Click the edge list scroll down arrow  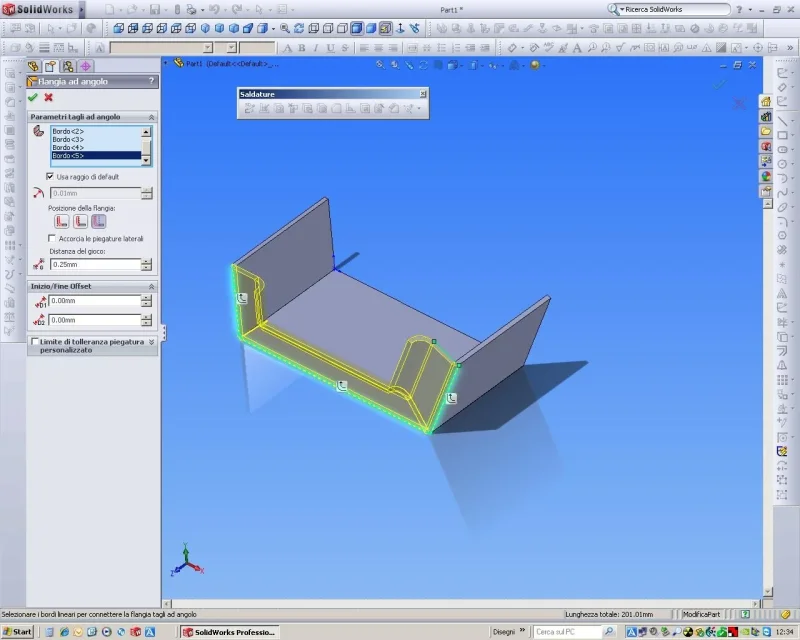(146, 160)
